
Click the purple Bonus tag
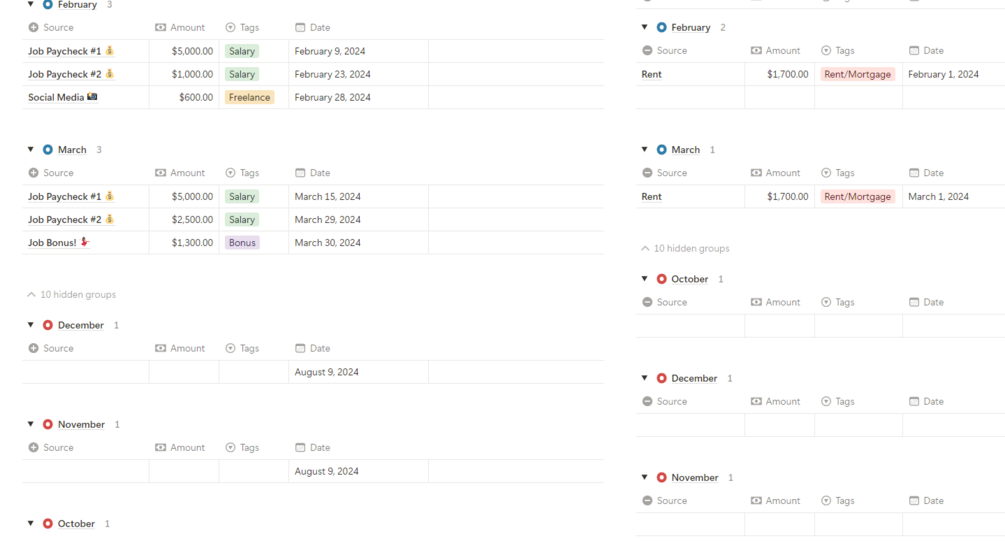tap(242, 243)
